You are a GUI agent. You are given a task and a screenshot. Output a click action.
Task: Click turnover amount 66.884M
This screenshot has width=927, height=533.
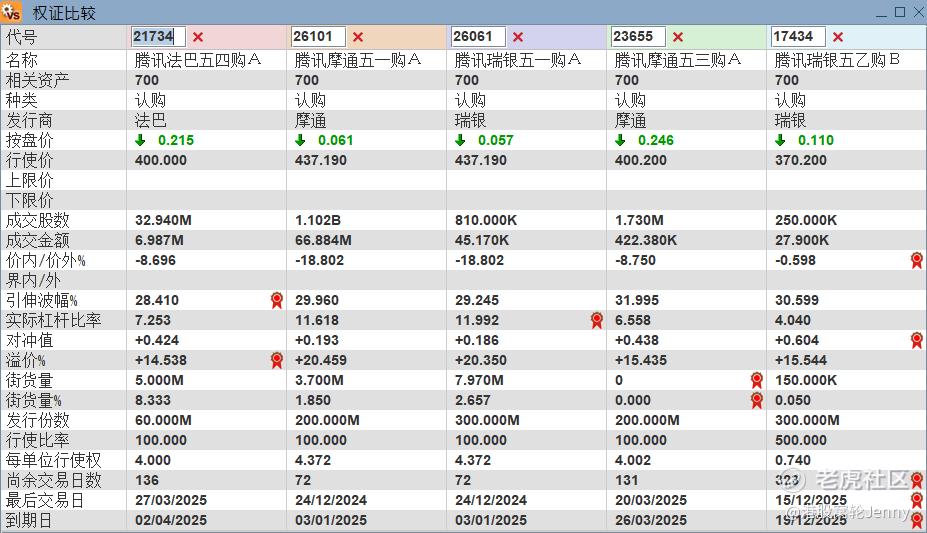click(x=323, y=240)
